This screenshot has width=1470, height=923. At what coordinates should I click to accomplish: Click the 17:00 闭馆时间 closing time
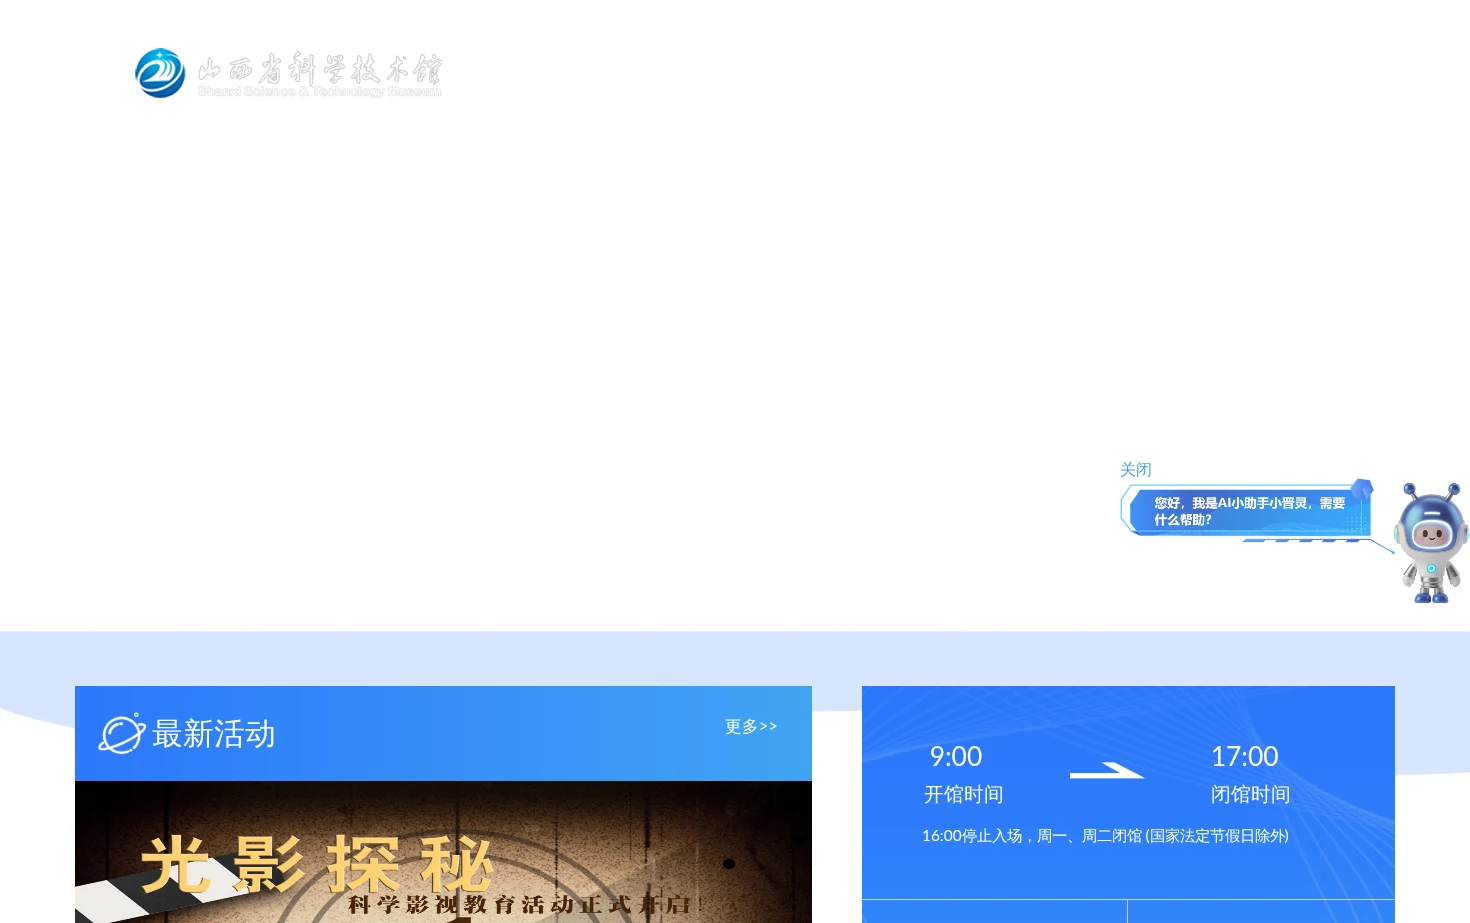point(1249,774)
